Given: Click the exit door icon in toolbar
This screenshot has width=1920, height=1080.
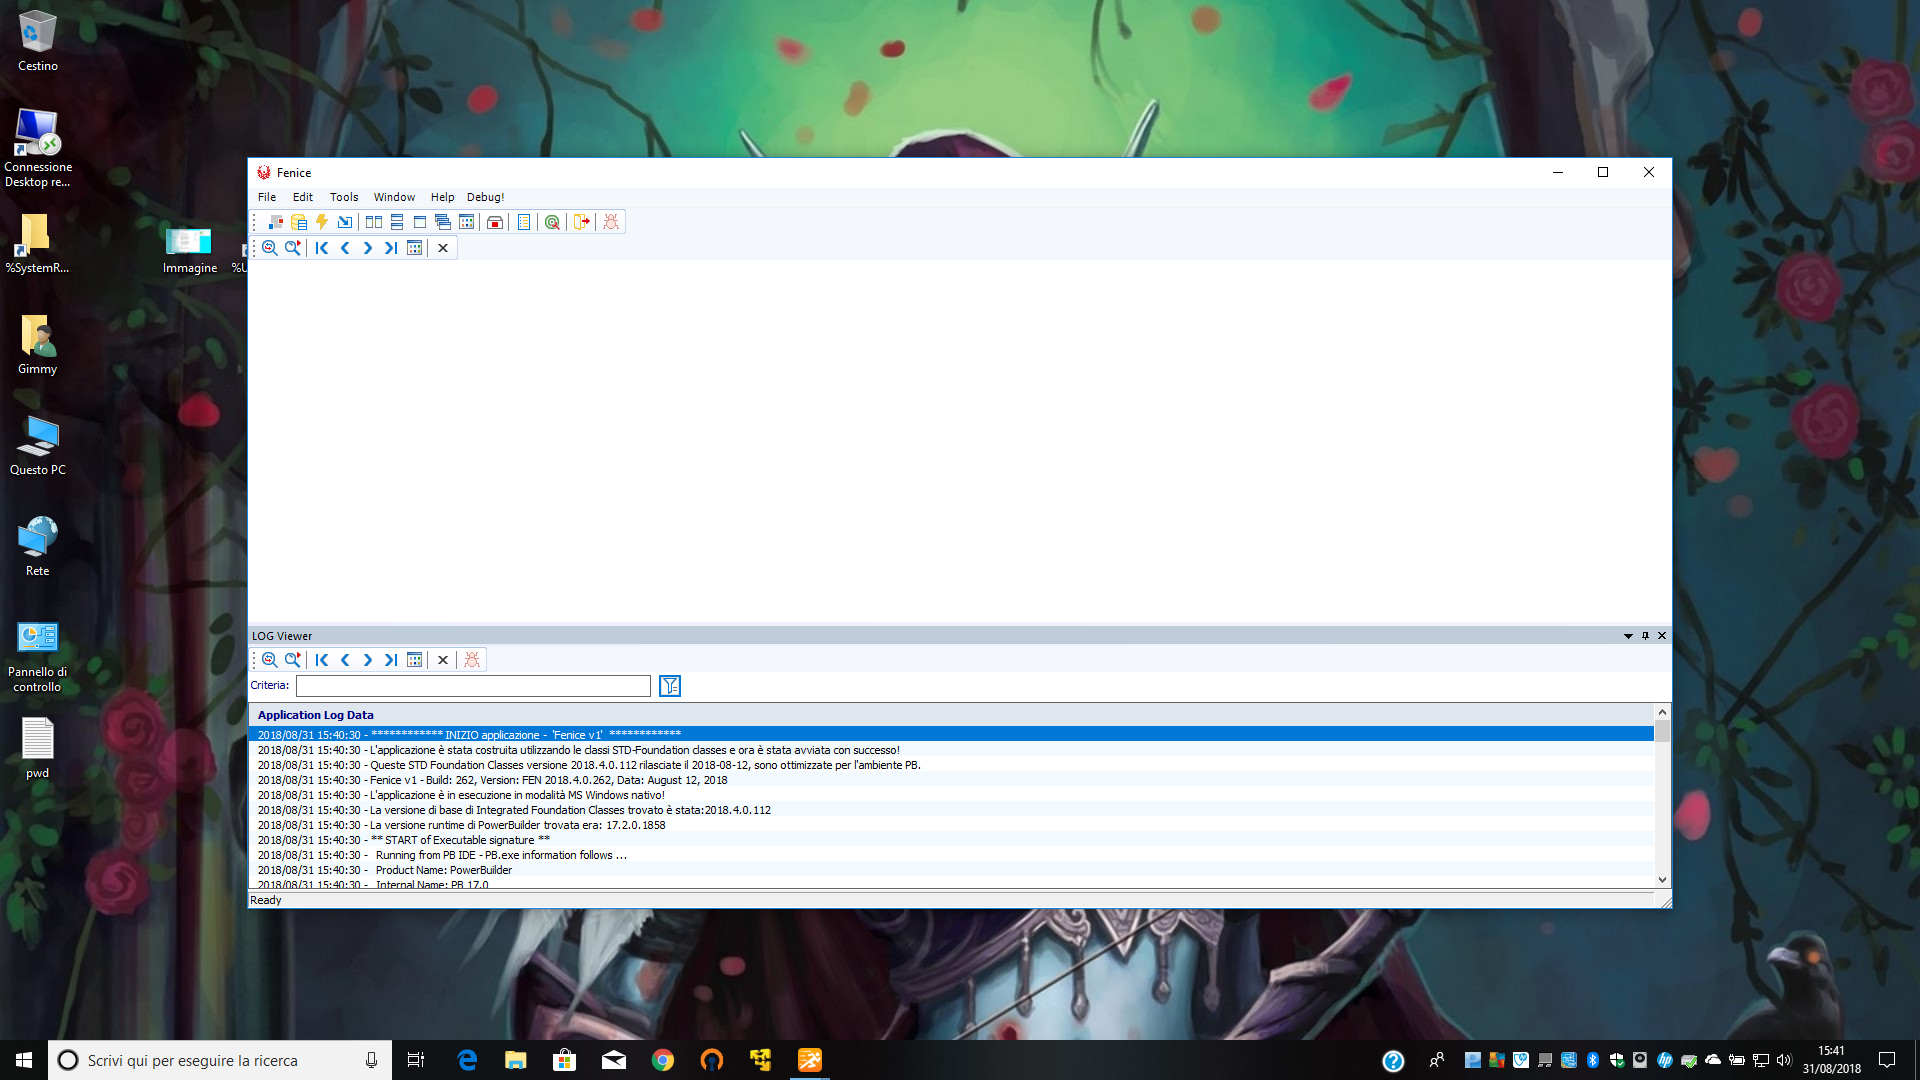Looking at the screenshot, I should [581, 222].
